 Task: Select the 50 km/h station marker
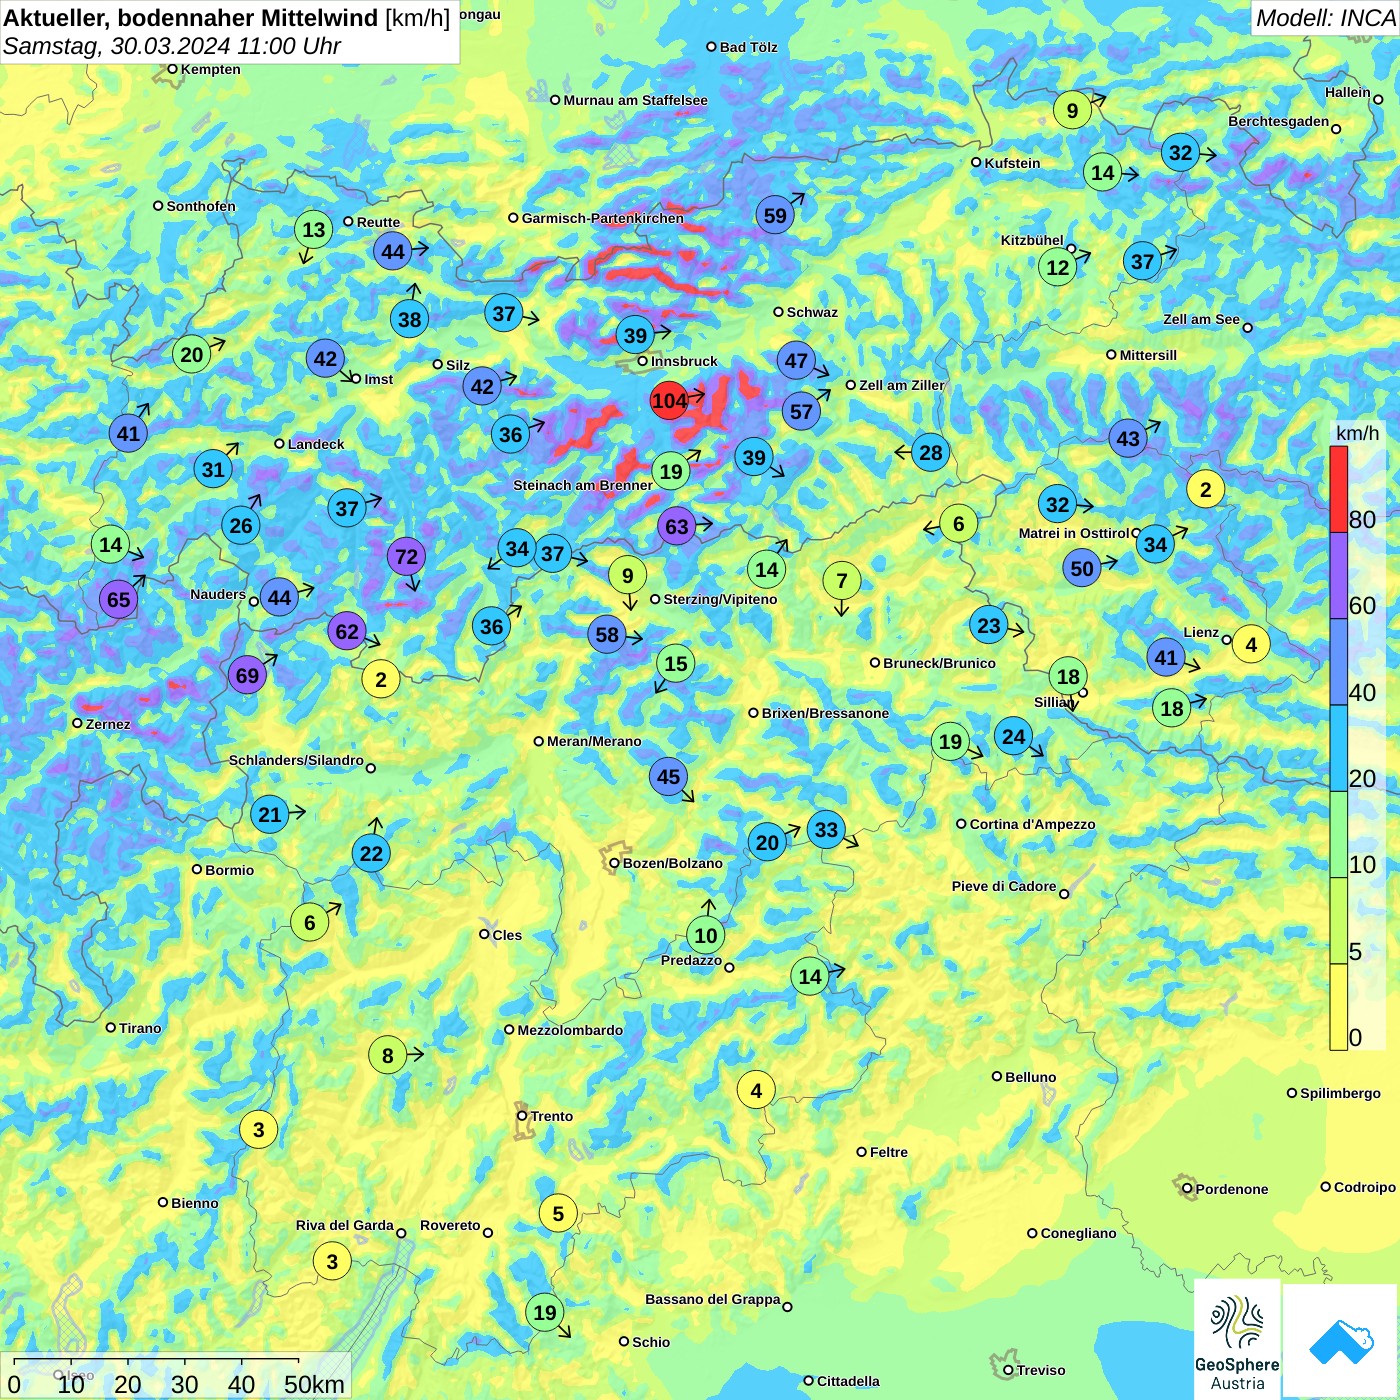(x=1082, y=568)
